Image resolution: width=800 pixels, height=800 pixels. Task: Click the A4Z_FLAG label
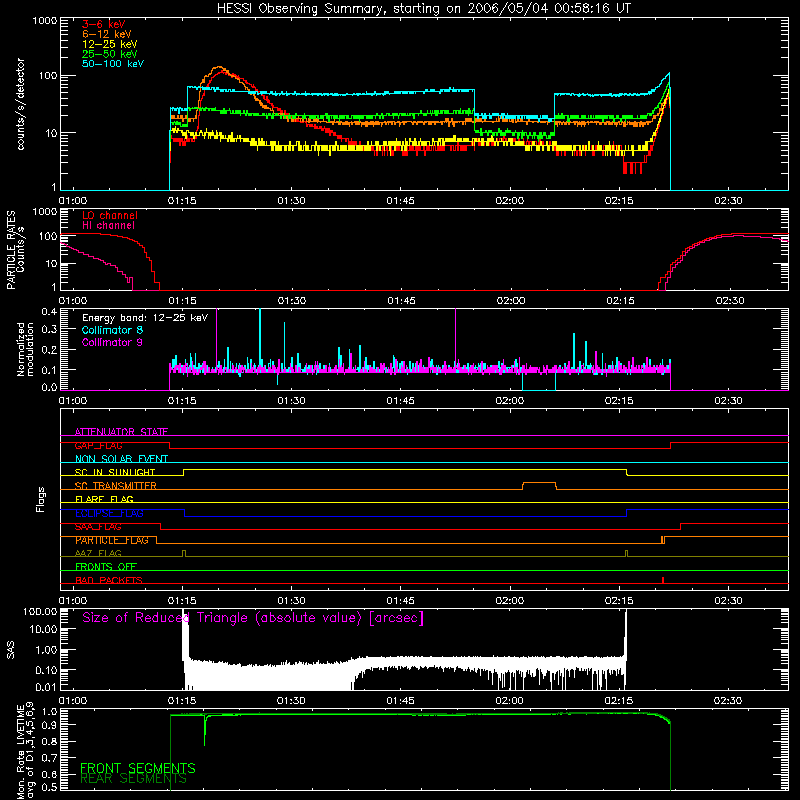[x=98, y=553]
